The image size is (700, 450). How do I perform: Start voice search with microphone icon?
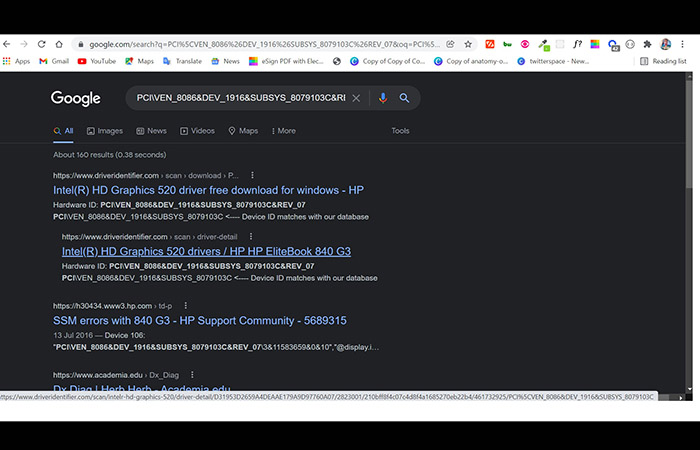(383, 98)
